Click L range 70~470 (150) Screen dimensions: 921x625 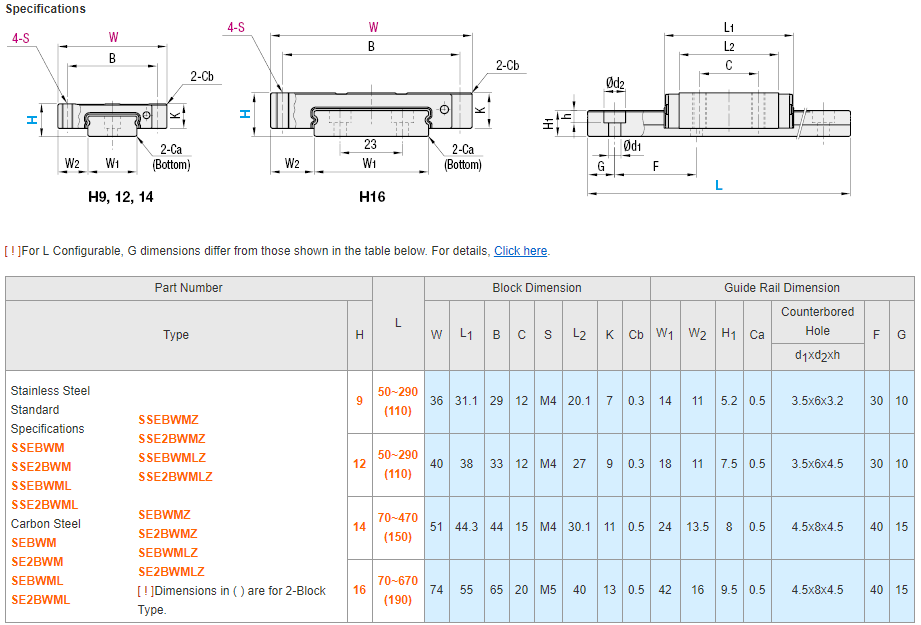point(398,527)
